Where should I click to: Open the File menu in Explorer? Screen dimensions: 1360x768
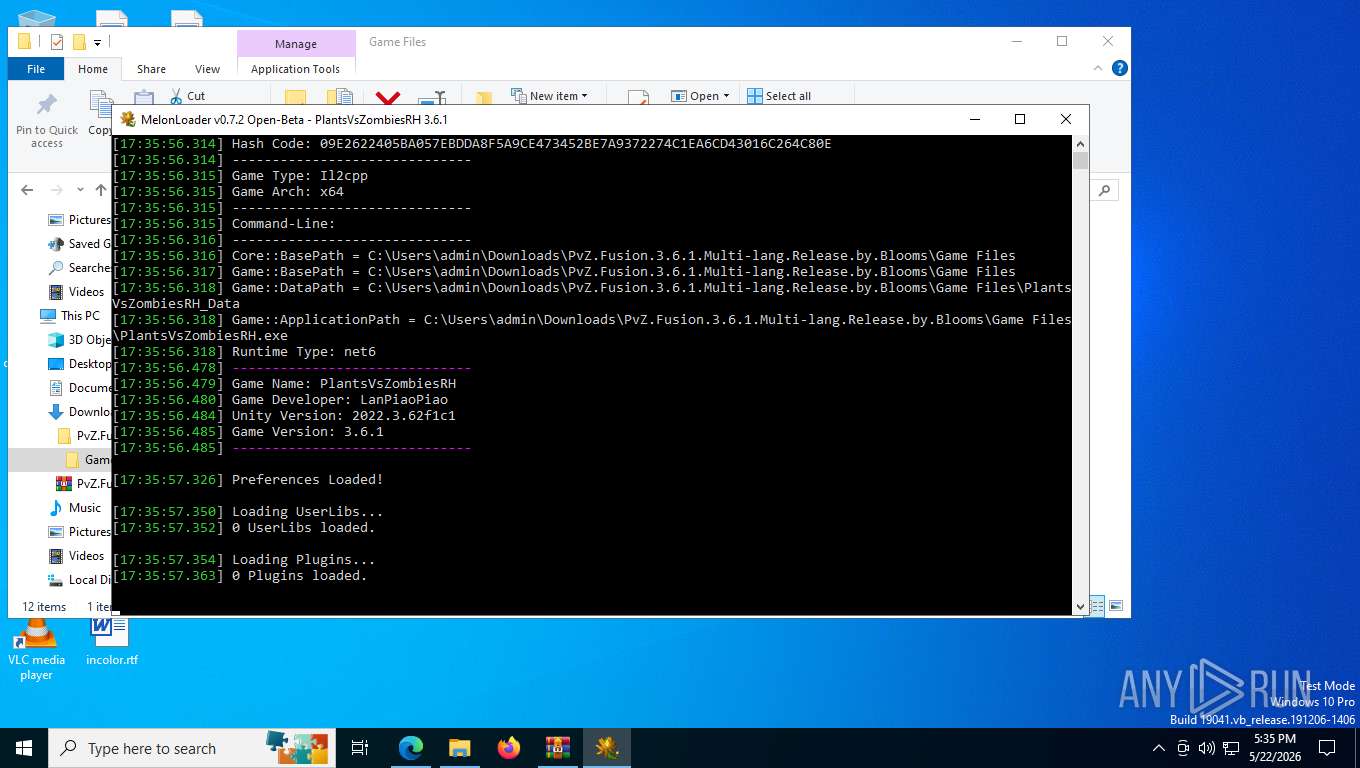pyautogui.click(x=36, y=69)
